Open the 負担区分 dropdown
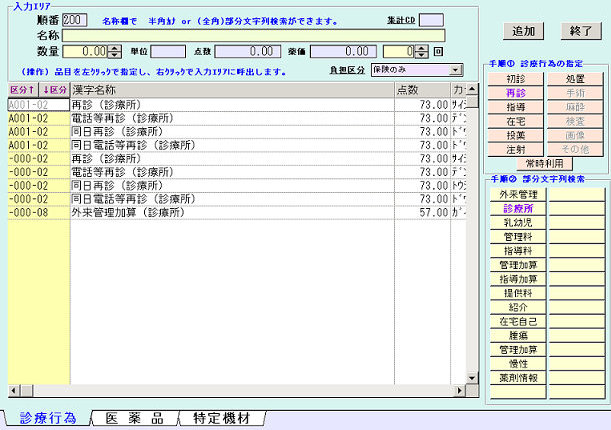The width and height of the screenshot is (611, 430). point(457,70)
